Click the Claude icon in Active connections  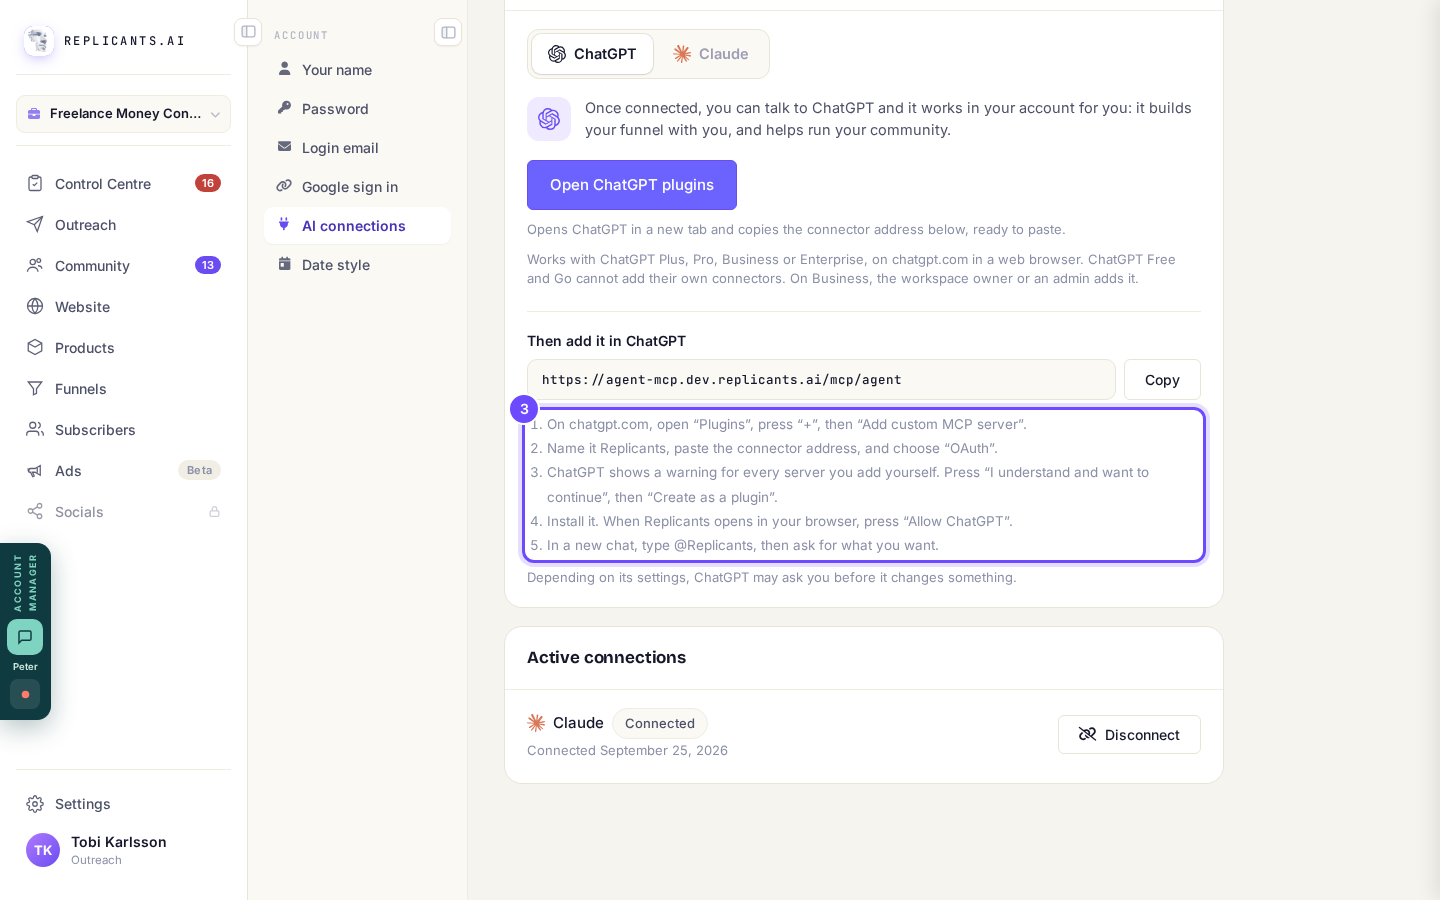tap(536, 723)
